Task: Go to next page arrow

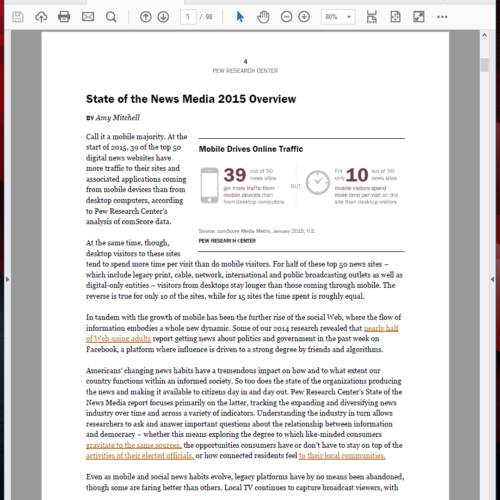Action: (163, 17)
